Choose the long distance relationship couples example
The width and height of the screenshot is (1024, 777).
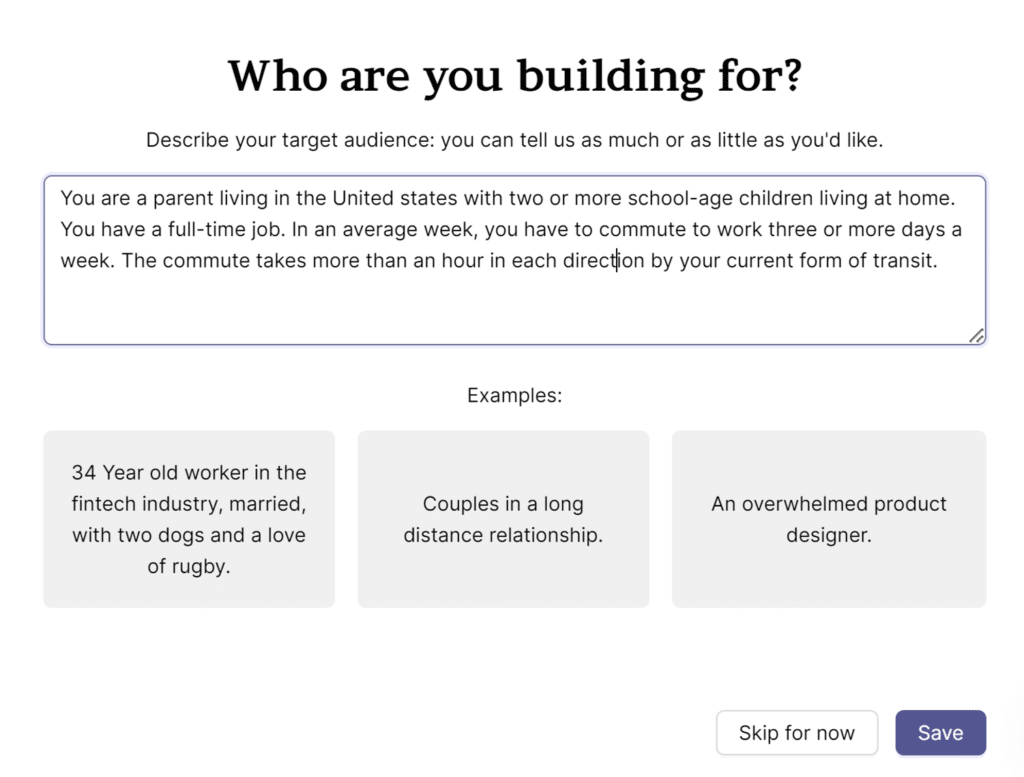pos(503,519)
